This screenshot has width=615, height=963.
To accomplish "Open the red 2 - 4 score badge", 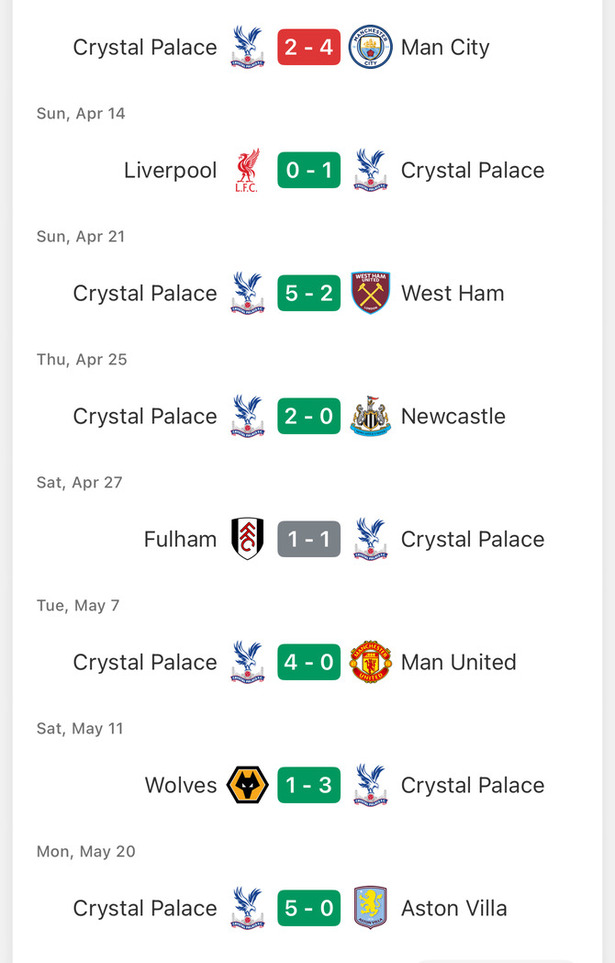I will [x=308, y=47].
